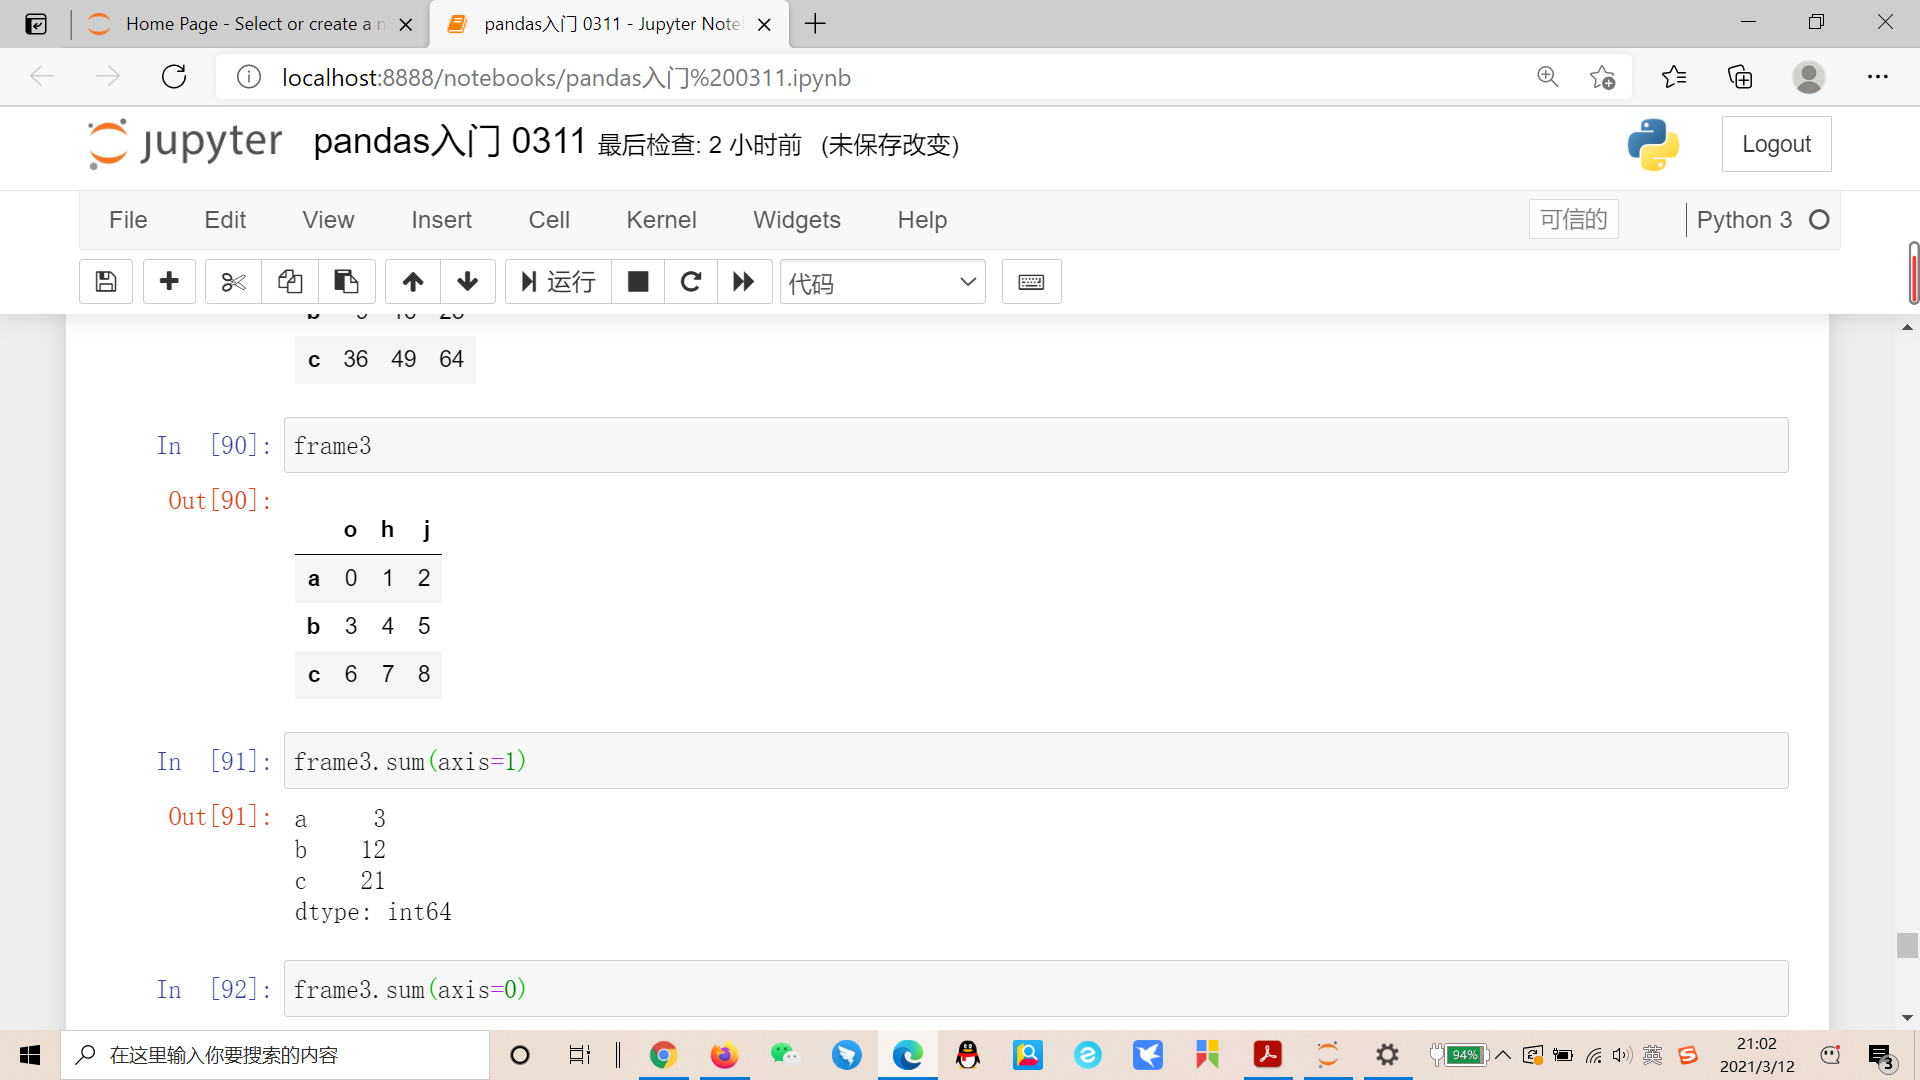Restart the kernel with circular arrow
This screenshot has height=1080, width=1920.
pyautogui.click(x=691, y=282)
